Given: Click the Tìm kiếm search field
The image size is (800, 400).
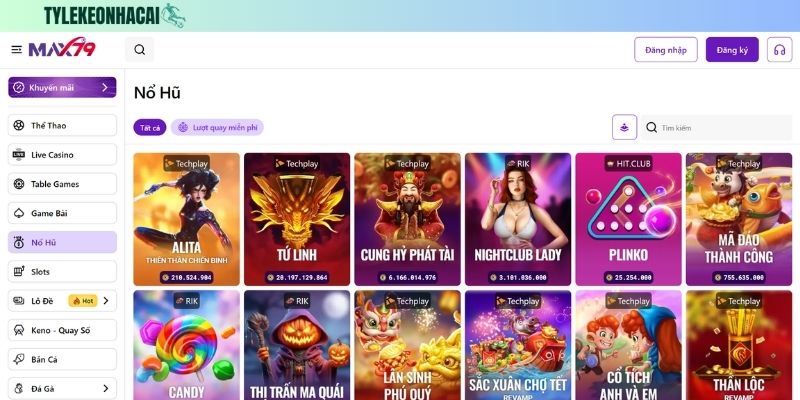Looking at the screenshot, I should [x=717, y=128].
